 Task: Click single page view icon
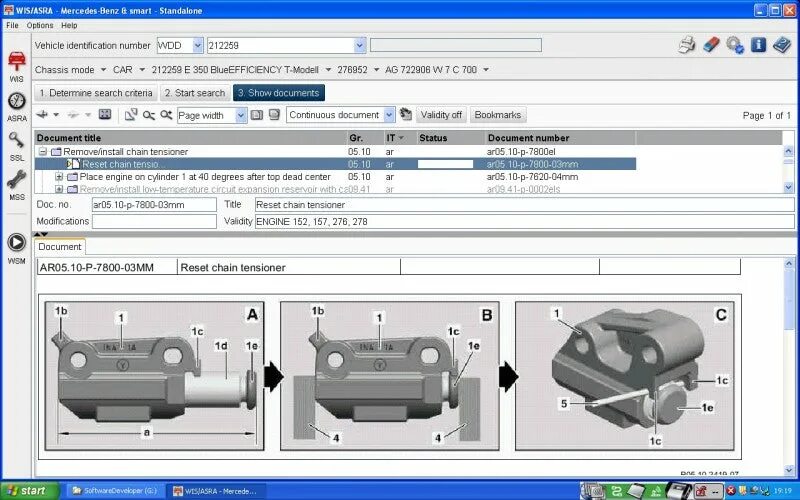click(x=257, y=115)
